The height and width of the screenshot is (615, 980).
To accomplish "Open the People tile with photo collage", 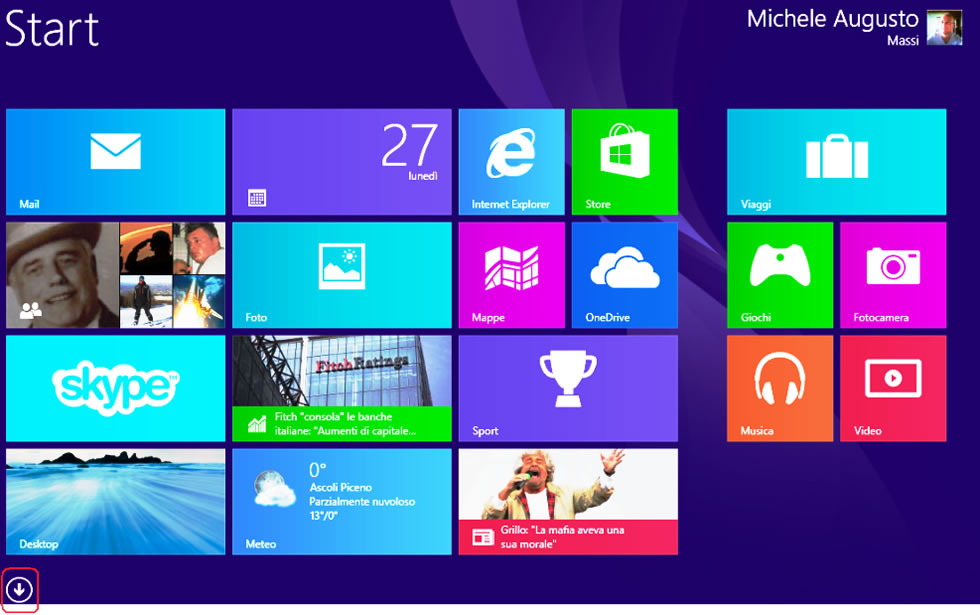I will pos(116,275).
